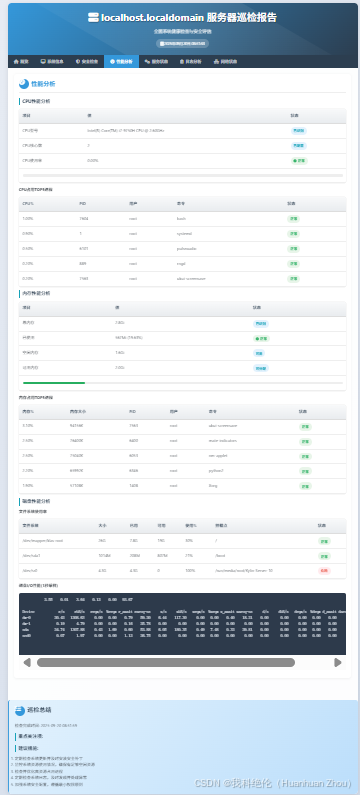Click ukui-screensaver in the CPU process table
This screenshot has height=795, width=360.
pos(192,279)
